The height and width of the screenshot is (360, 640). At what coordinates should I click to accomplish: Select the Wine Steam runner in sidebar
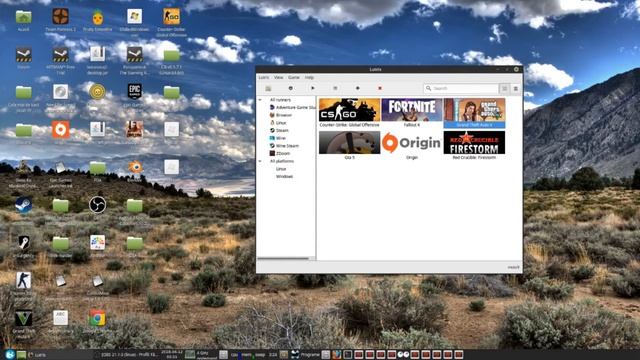tap(284, 146)
